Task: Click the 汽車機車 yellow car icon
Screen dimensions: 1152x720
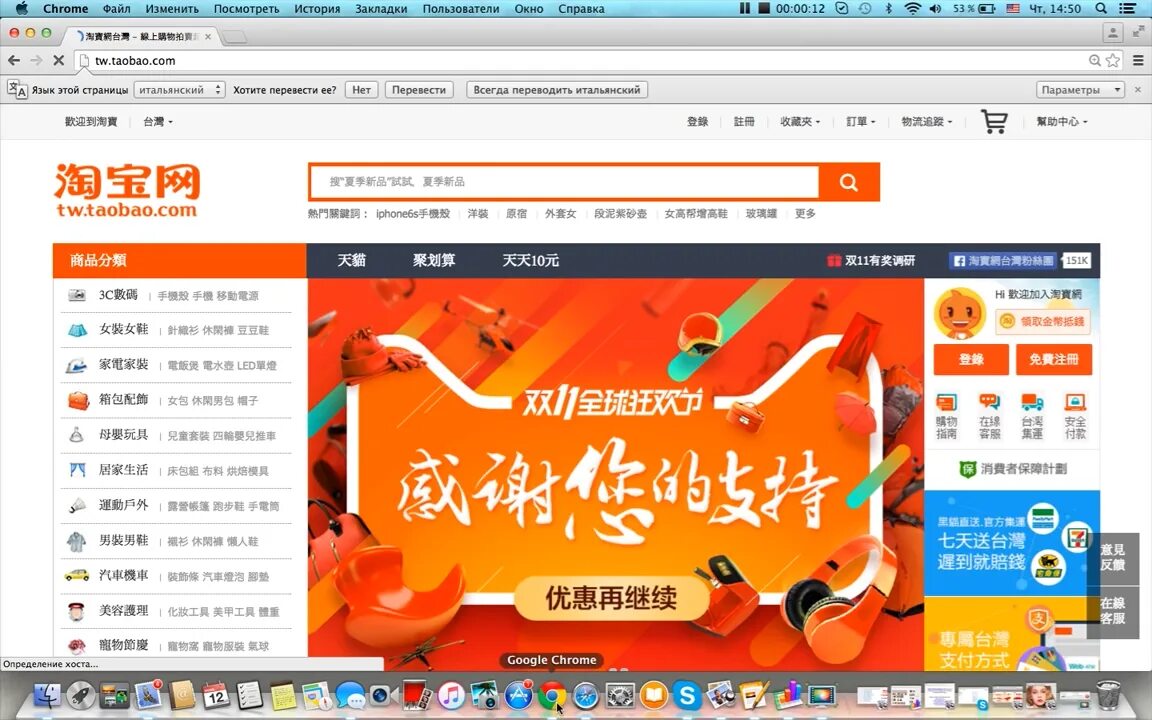Action: pos(76,575)
